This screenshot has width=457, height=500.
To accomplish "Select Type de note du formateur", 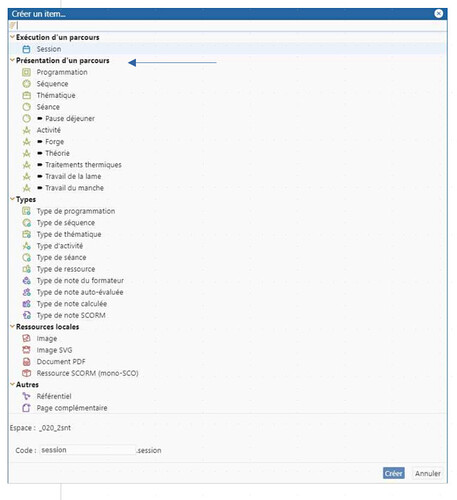I will pos(80,281).
